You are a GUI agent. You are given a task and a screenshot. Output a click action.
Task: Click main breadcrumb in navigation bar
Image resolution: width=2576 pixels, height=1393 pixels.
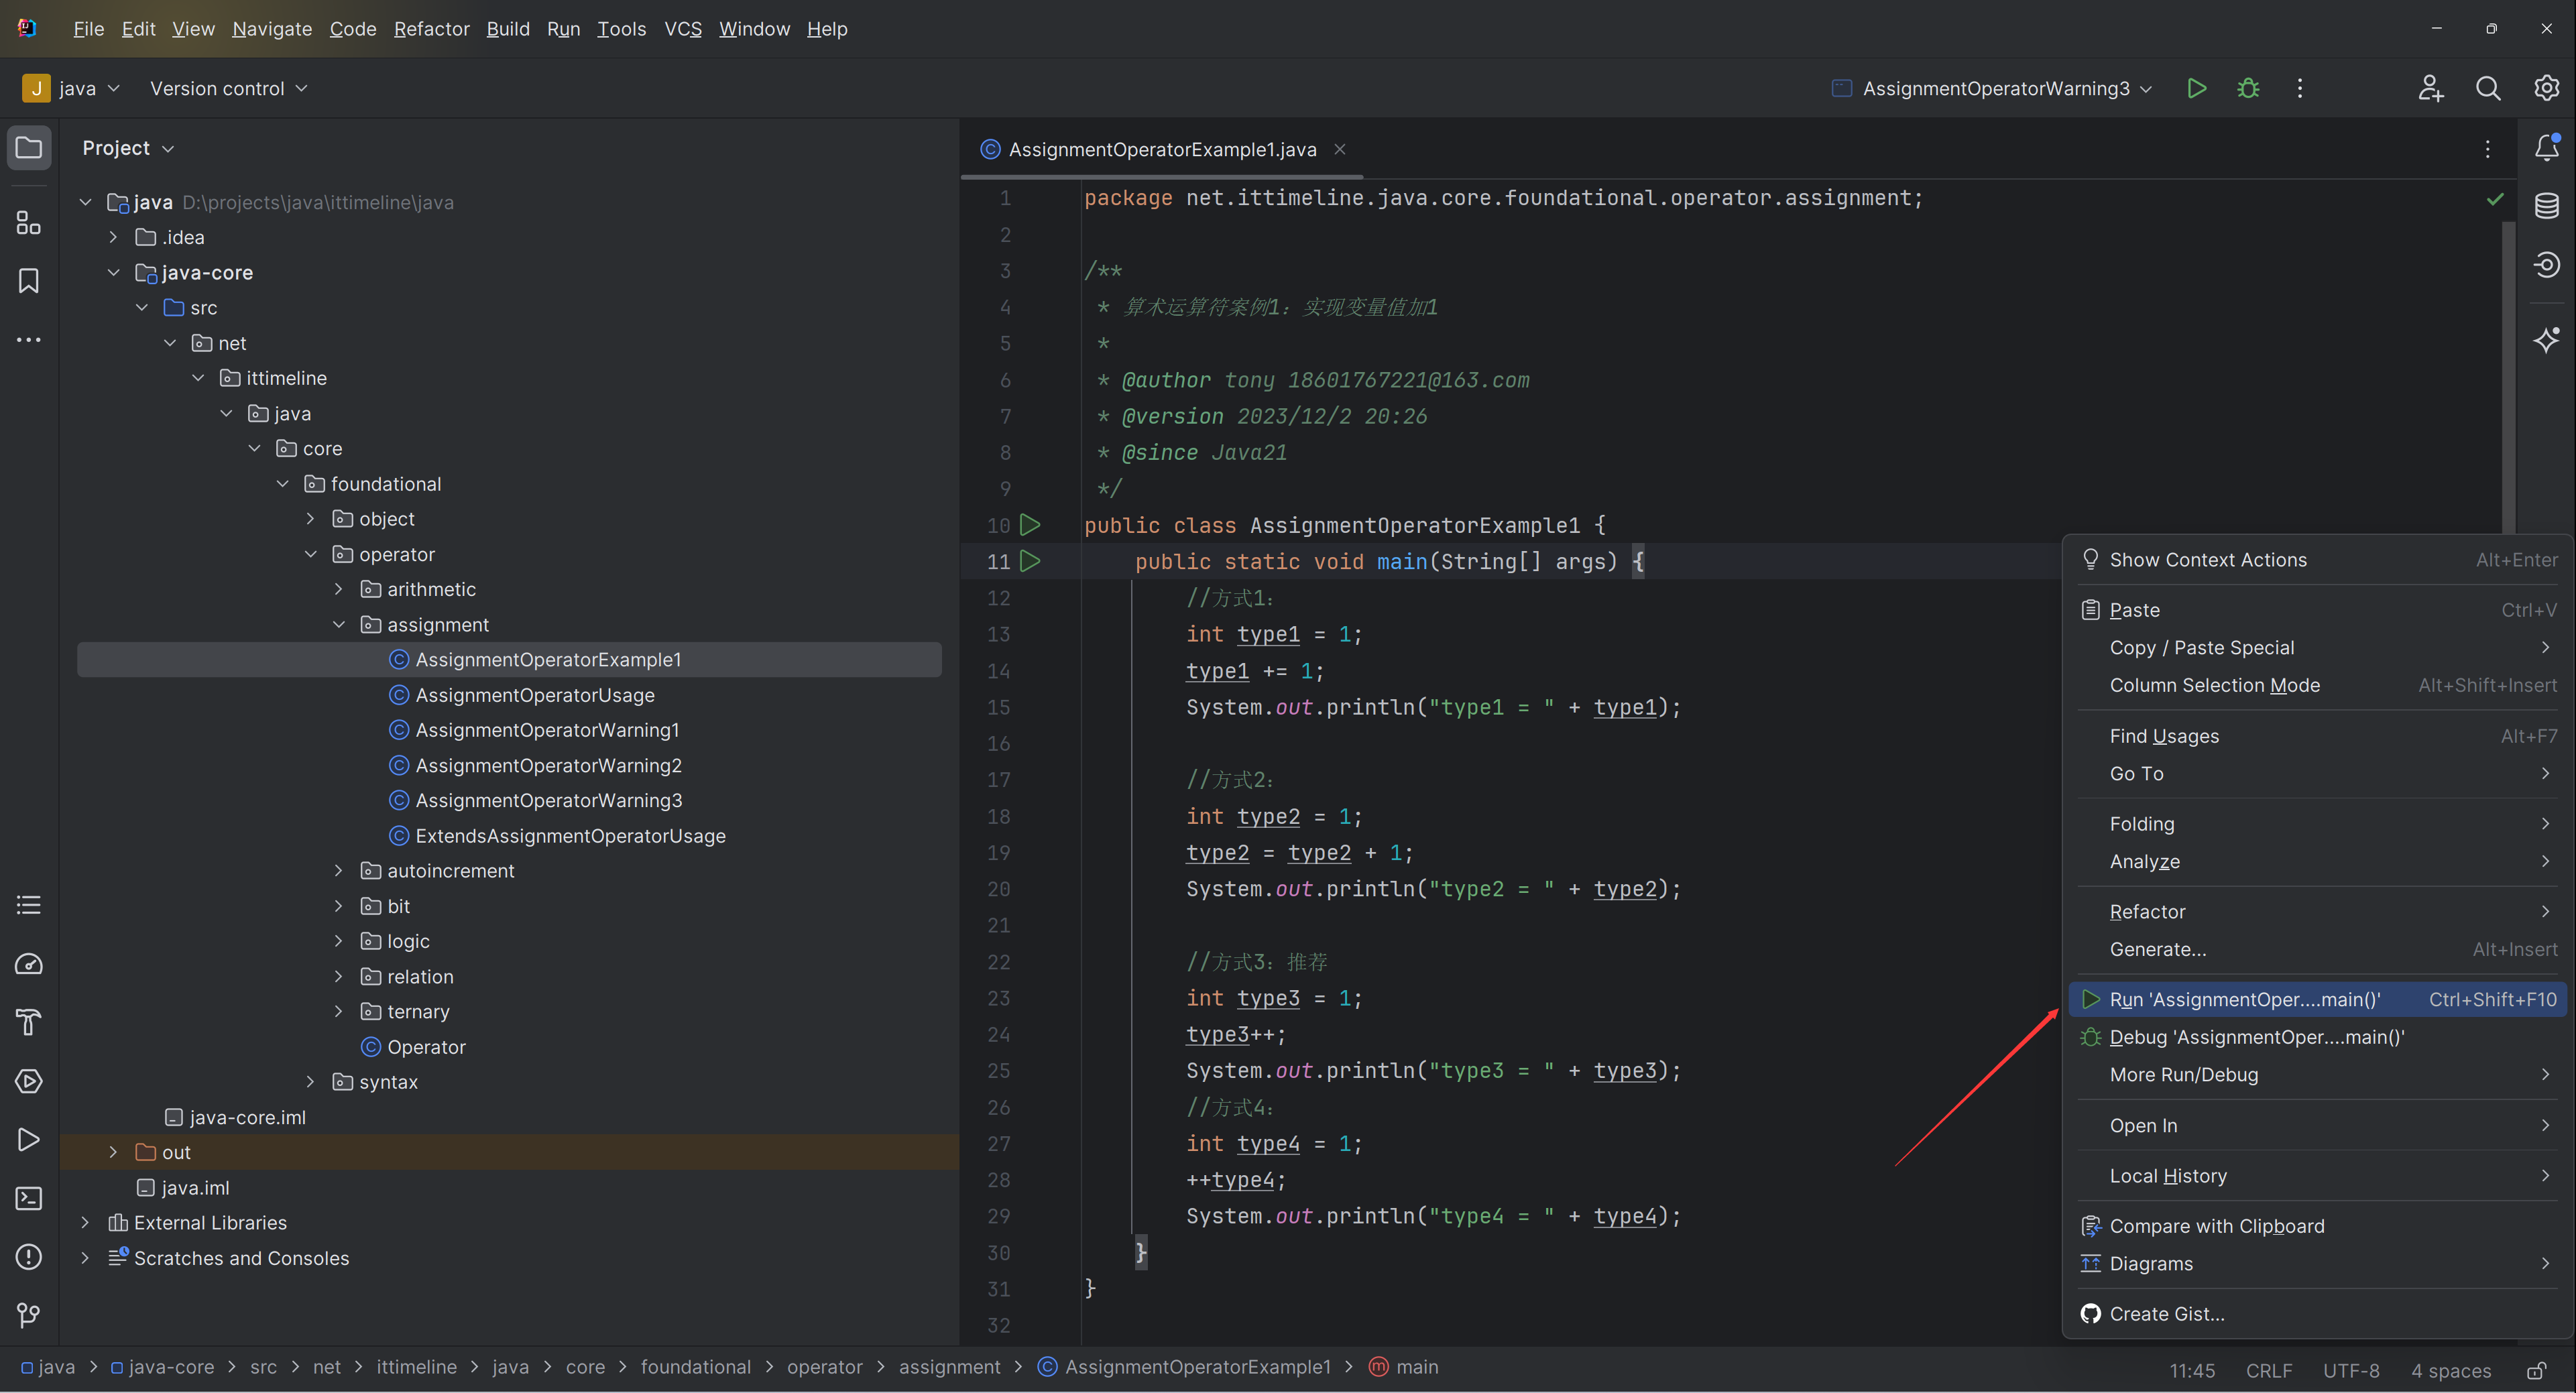(x=1404, y=1367)
